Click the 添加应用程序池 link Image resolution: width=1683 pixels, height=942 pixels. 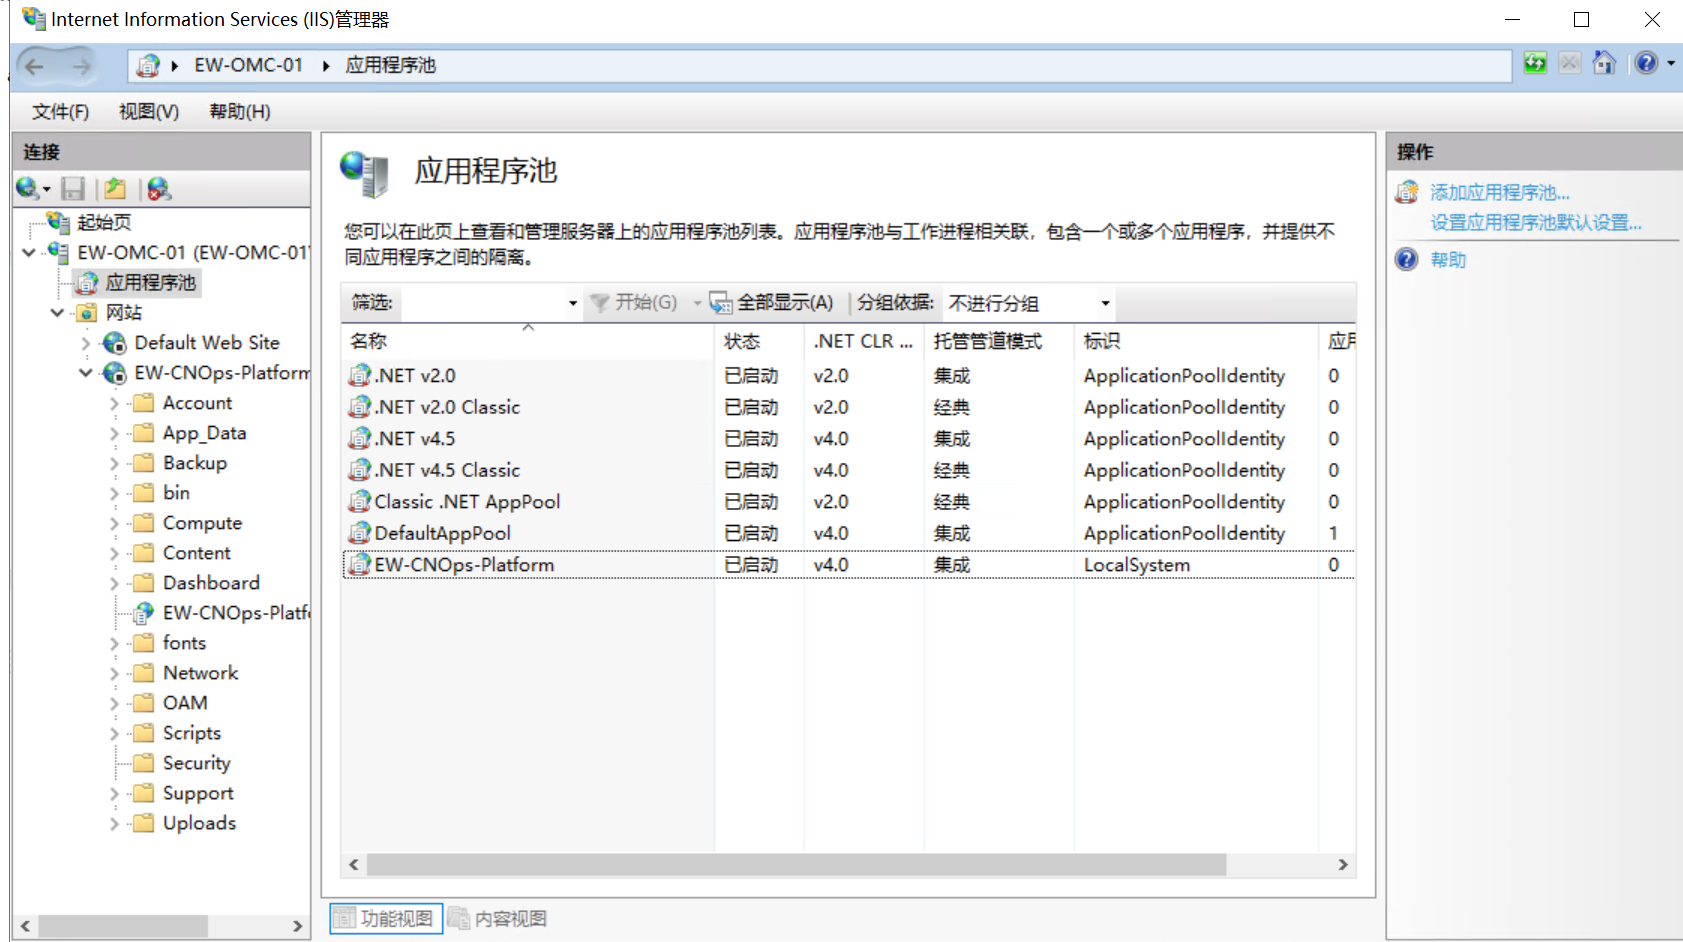pos(1499,192)
